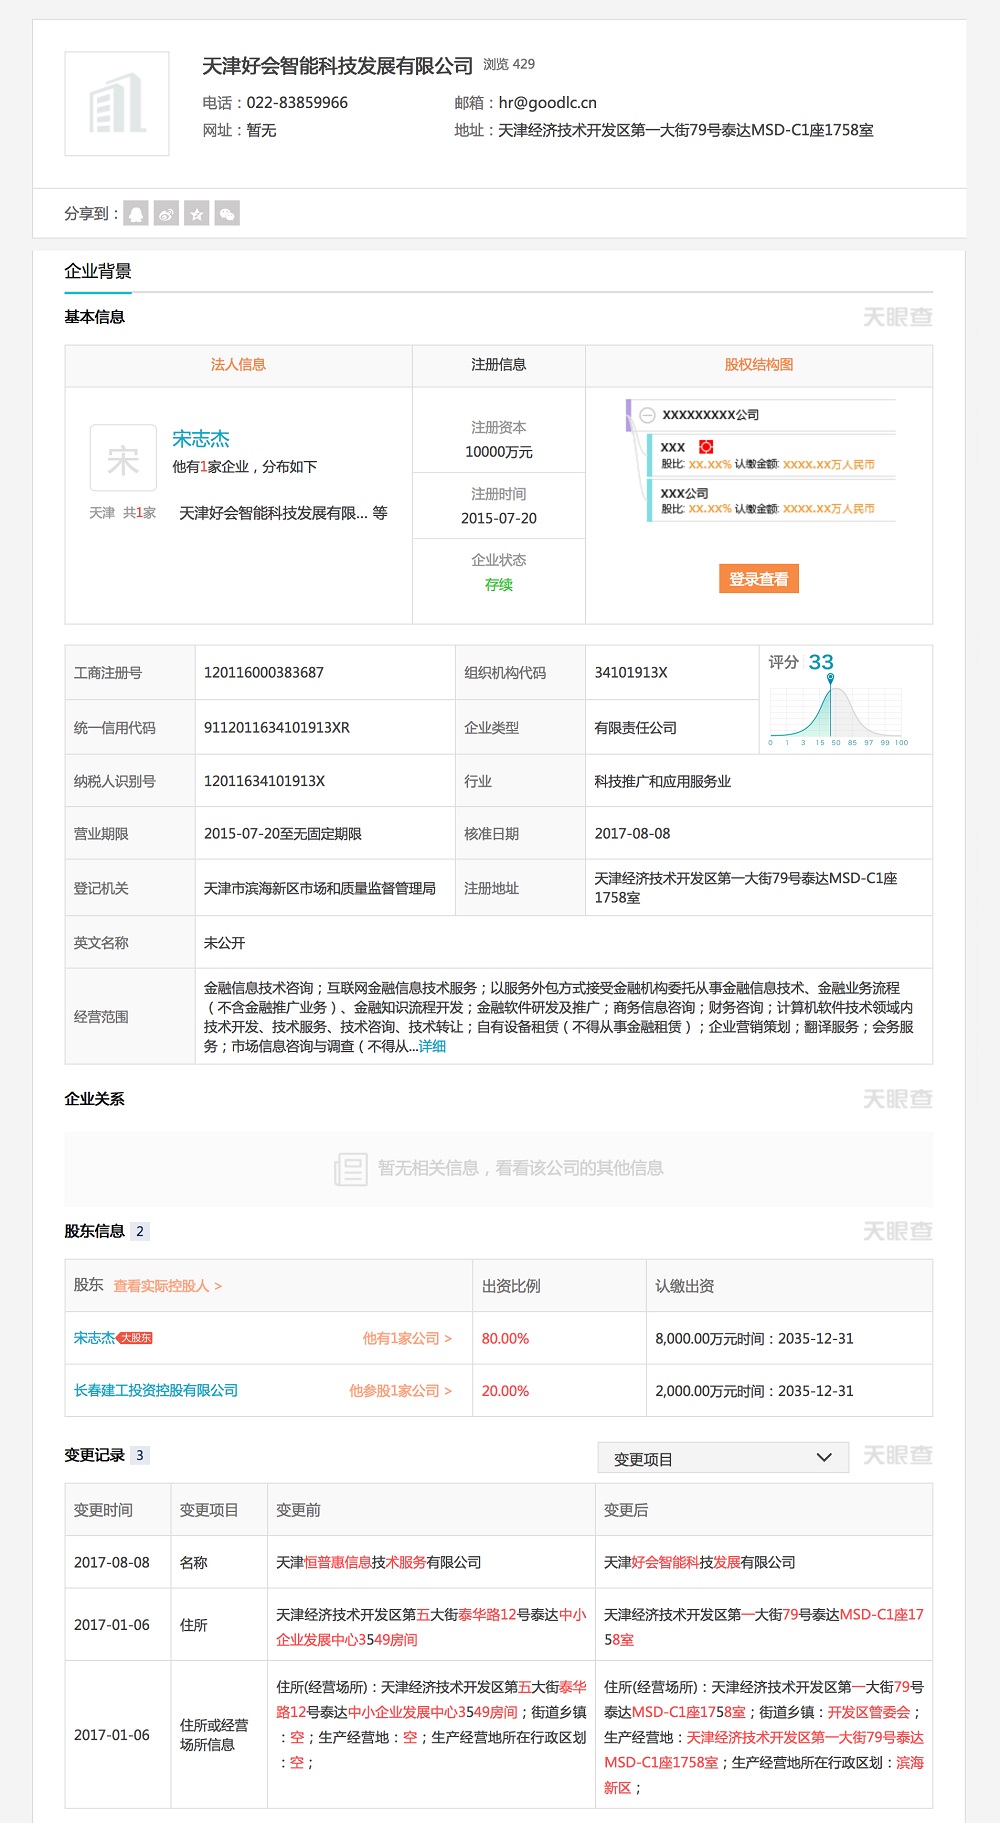
Task: Click the 行业 value 科技推广和应用服务业
Action: (x=663, y=781)
